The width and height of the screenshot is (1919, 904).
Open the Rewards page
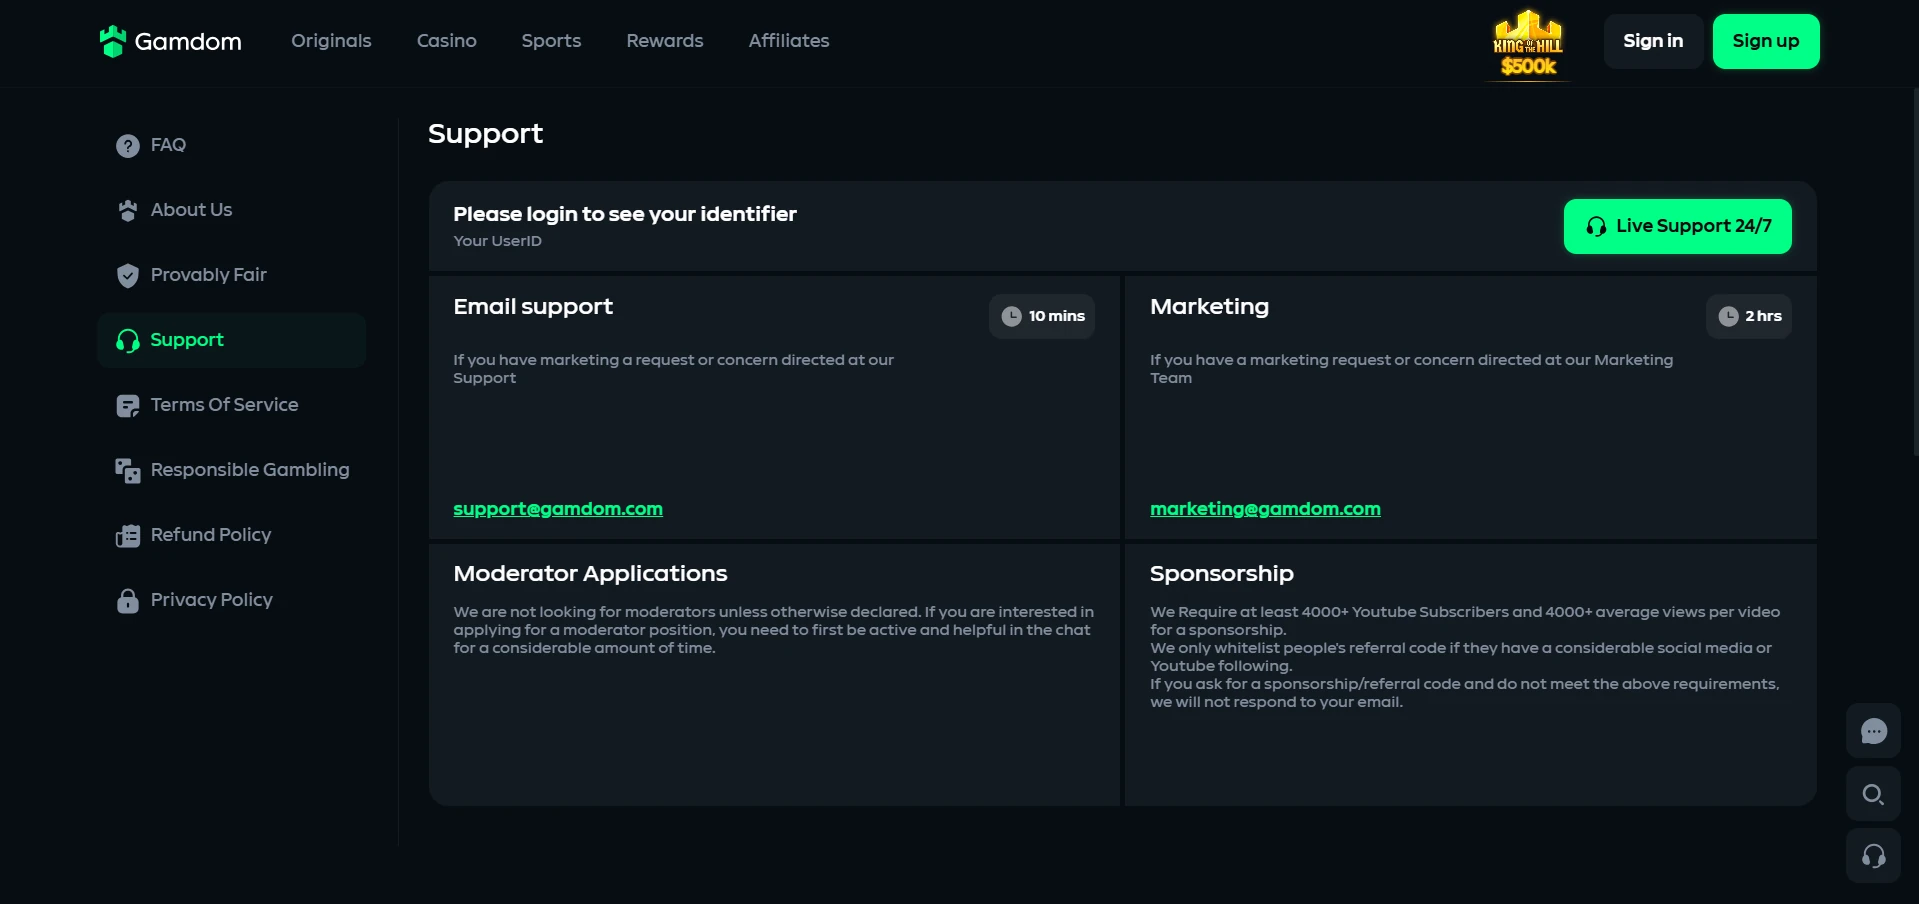point(665,41)
